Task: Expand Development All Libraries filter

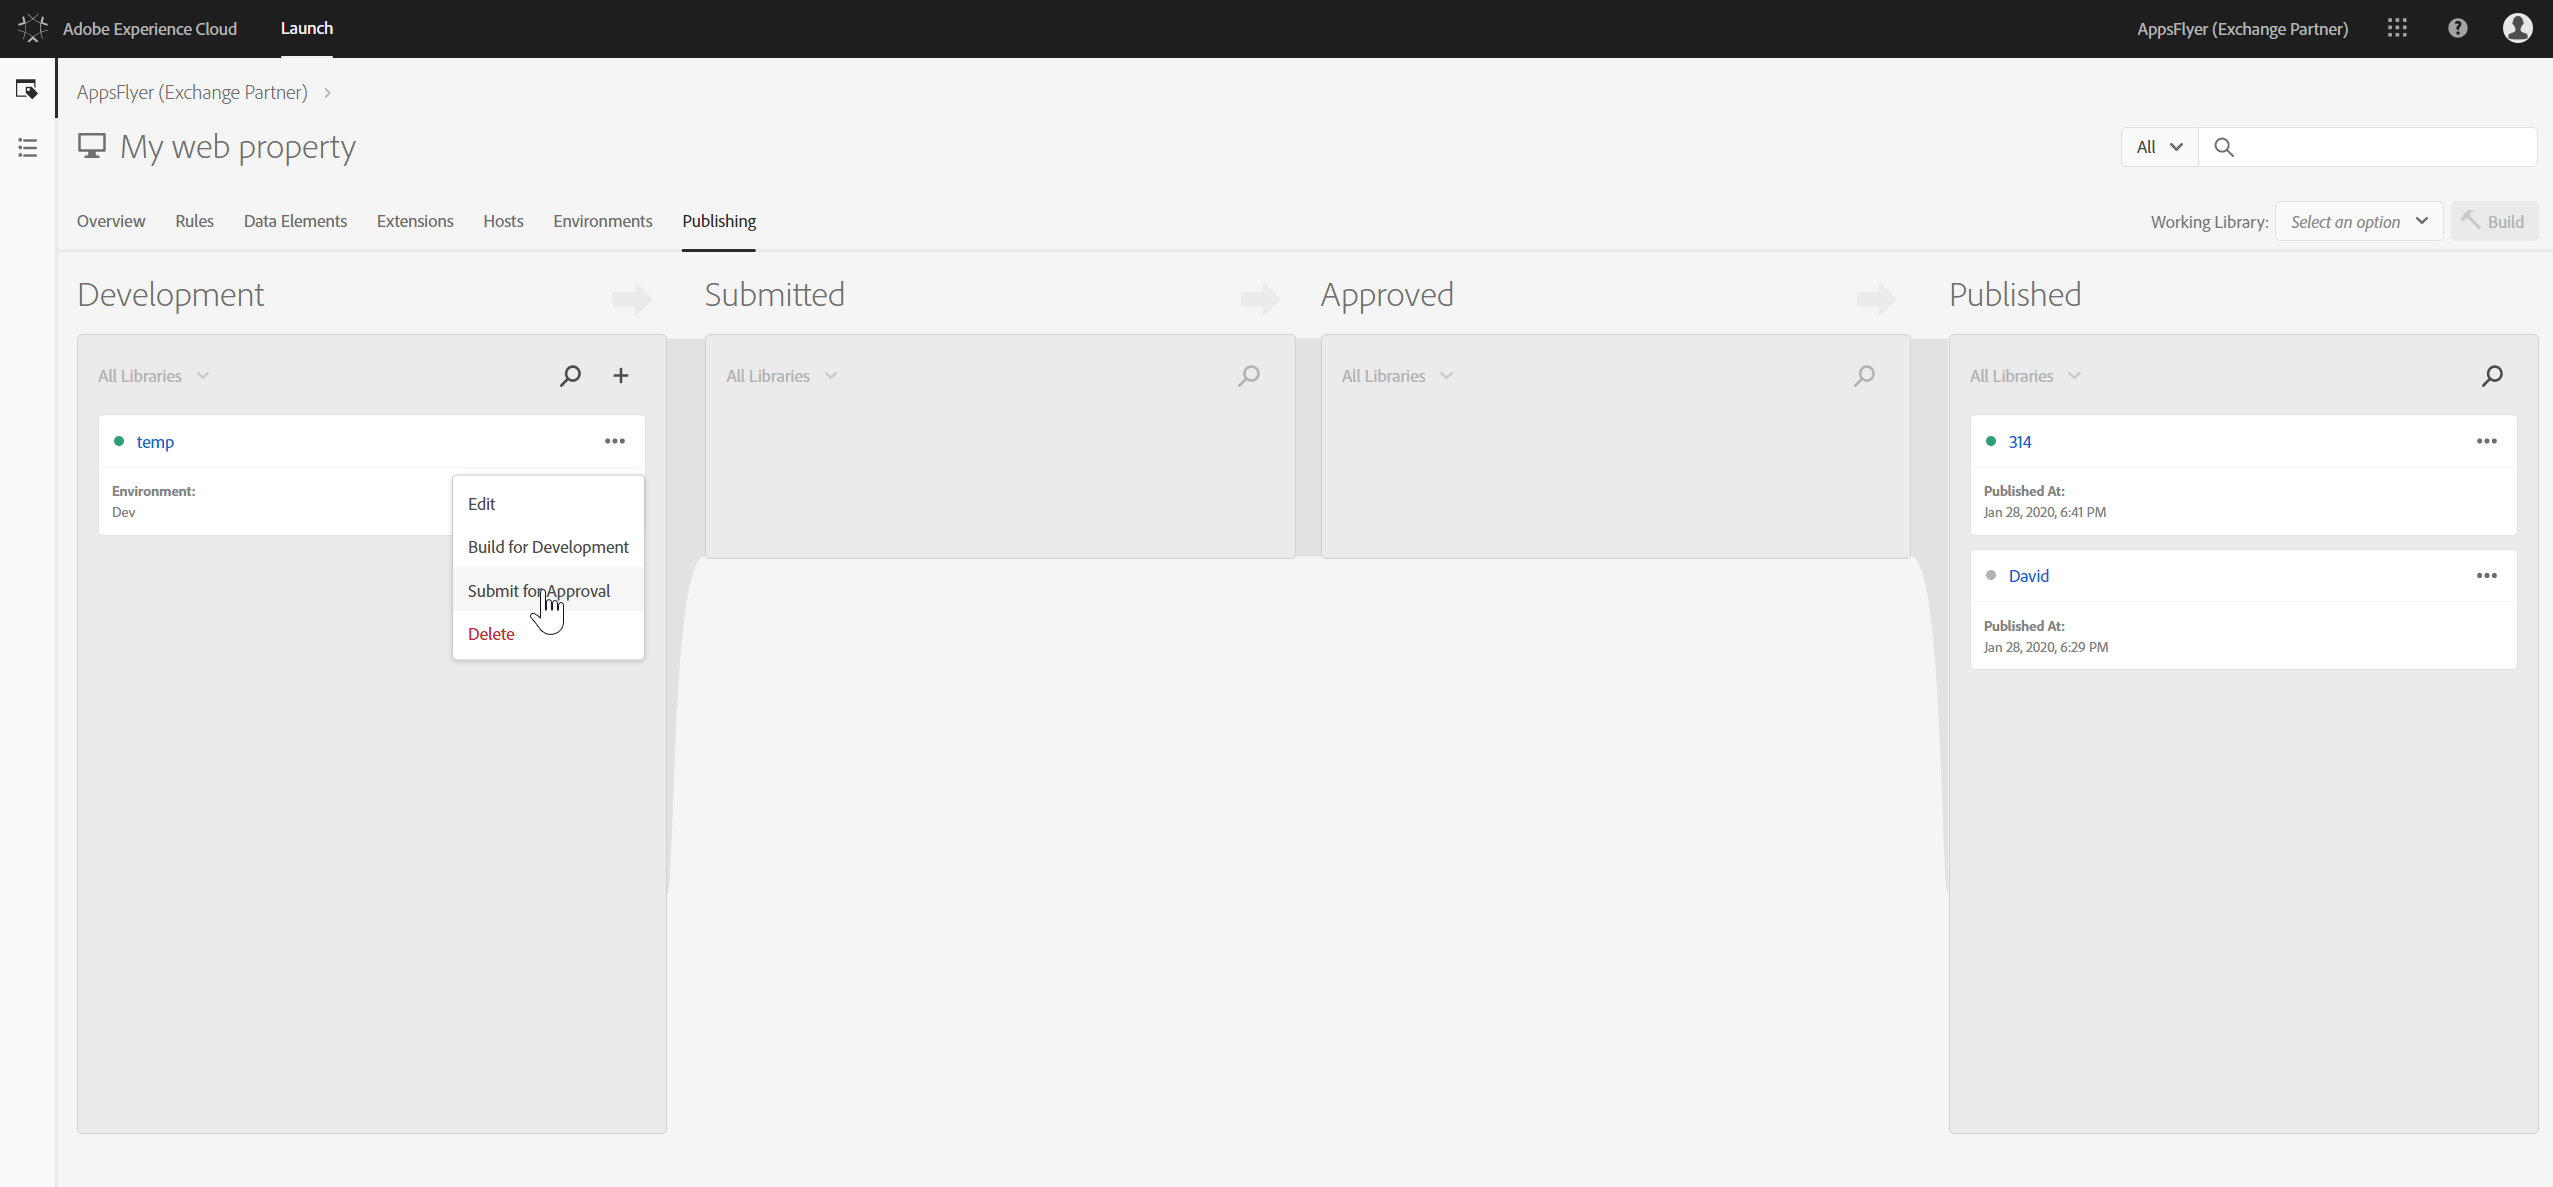Action: click(154, 376)
